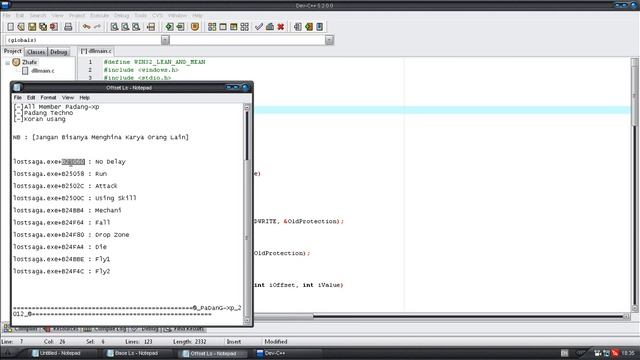640x360 pixels.
Task: Click the third magnifier search icon
Action: point(136,27)
